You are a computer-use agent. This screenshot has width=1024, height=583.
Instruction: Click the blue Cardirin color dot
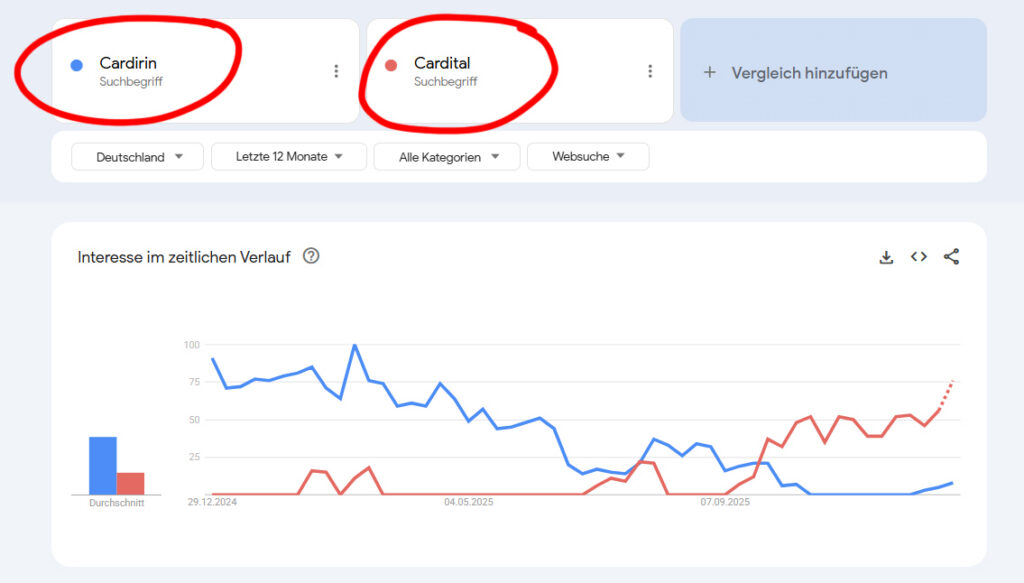tap(76, 65)
